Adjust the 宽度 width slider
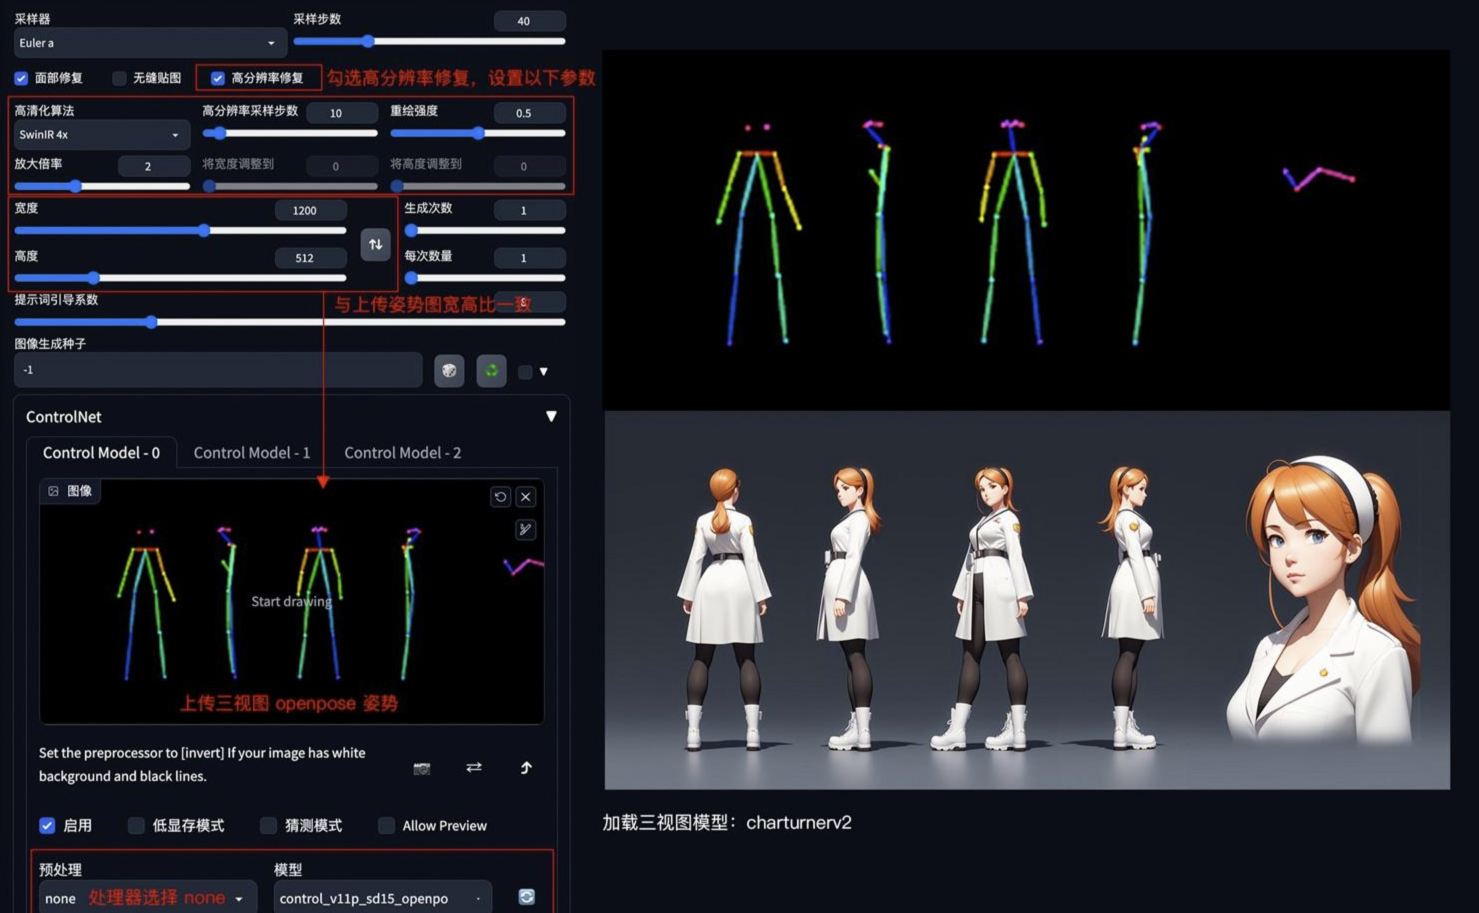 click(180, 231)
